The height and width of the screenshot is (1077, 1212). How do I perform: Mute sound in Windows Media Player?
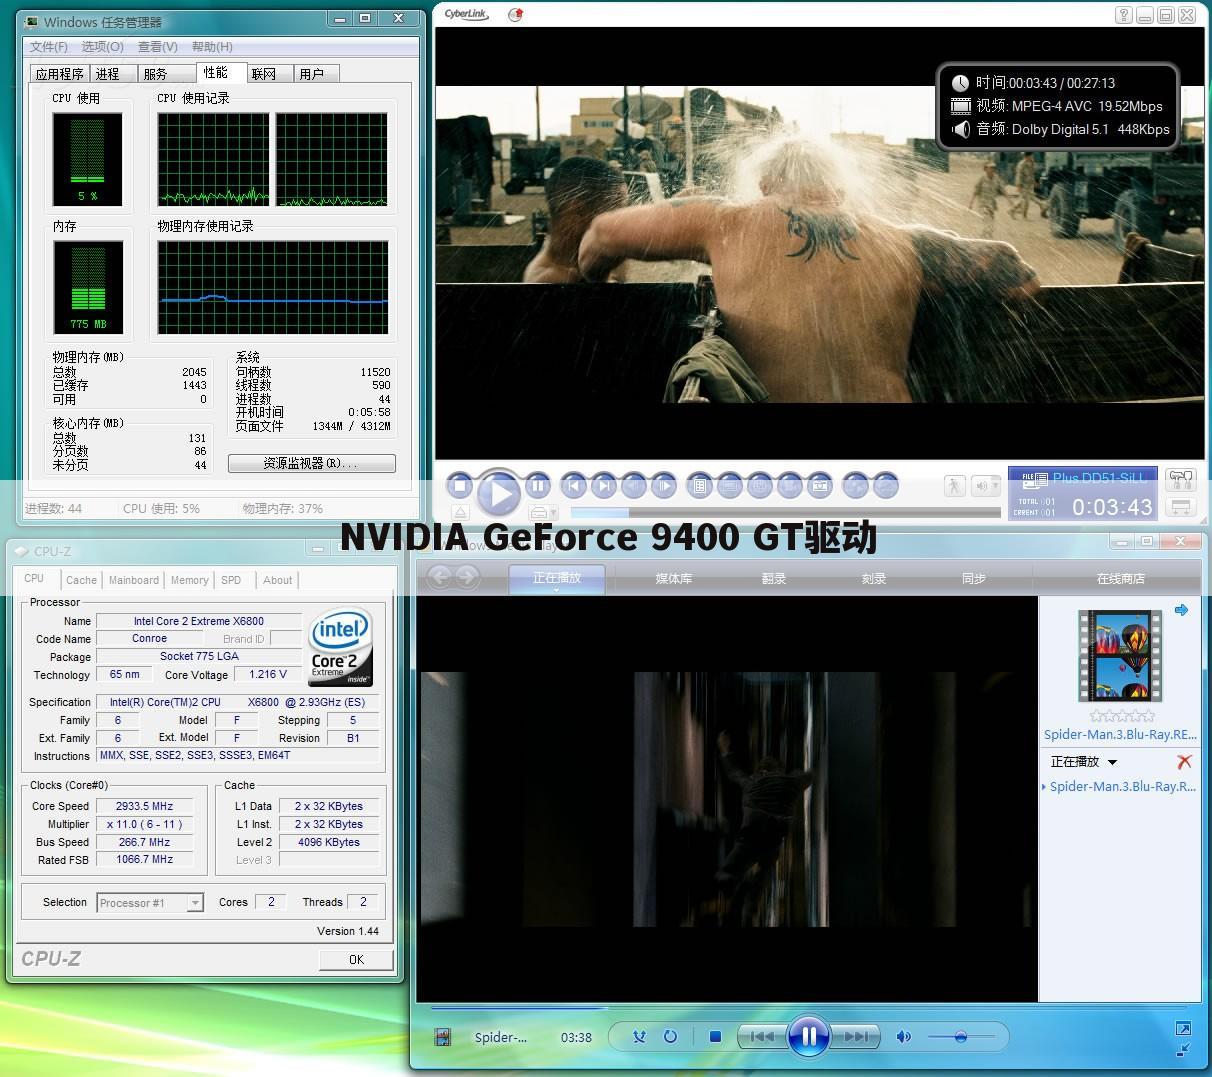pos(903,1037)
